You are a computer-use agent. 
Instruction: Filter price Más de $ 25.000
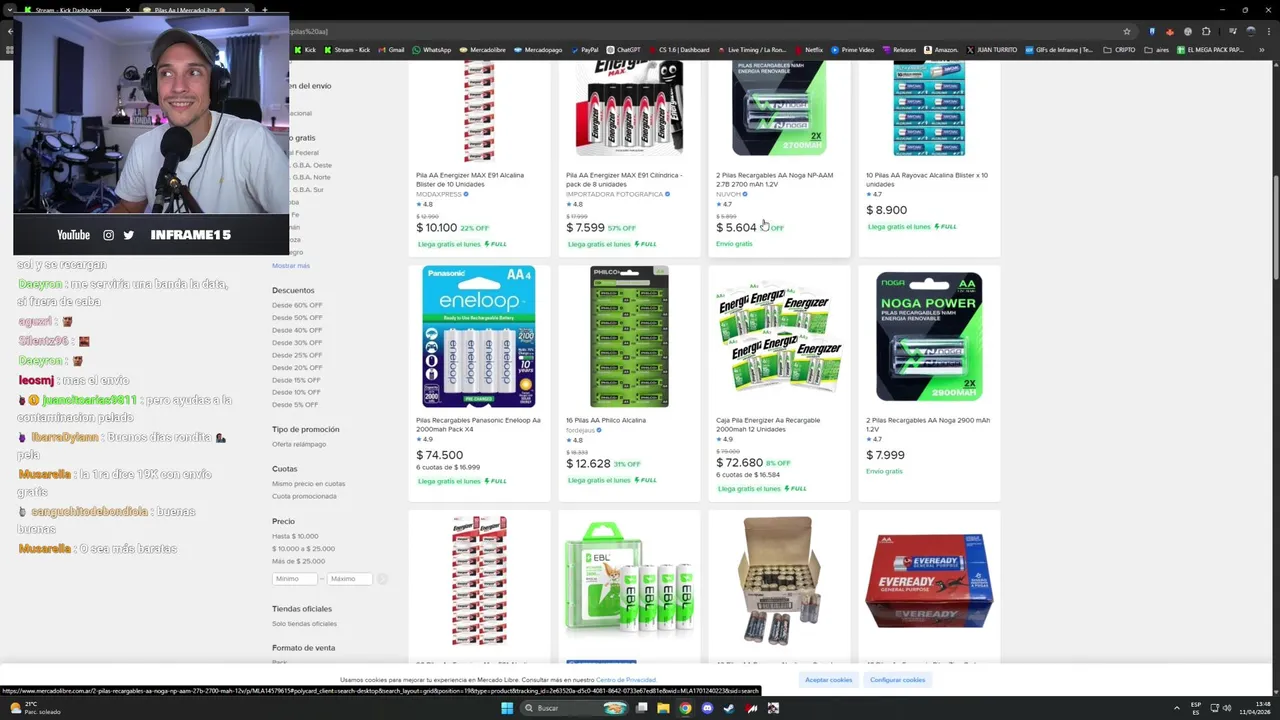click(x=298, y=561)
